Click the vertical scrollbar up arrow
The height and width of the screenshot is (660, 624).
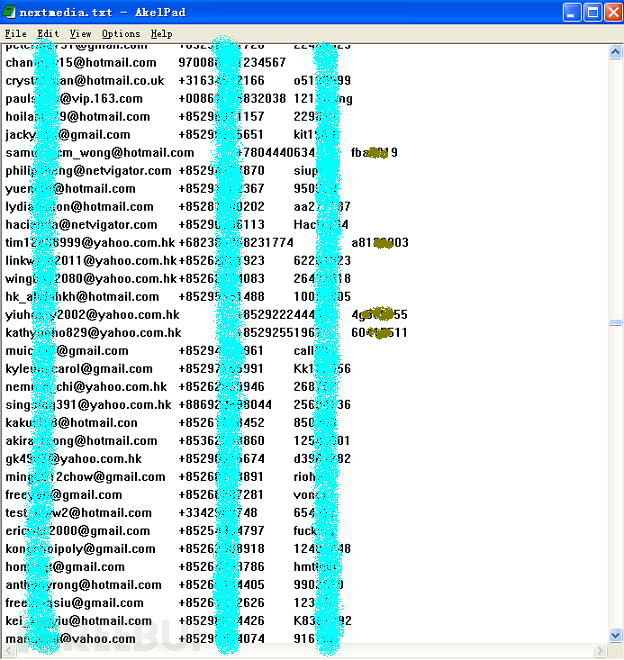tap(615, 52)
